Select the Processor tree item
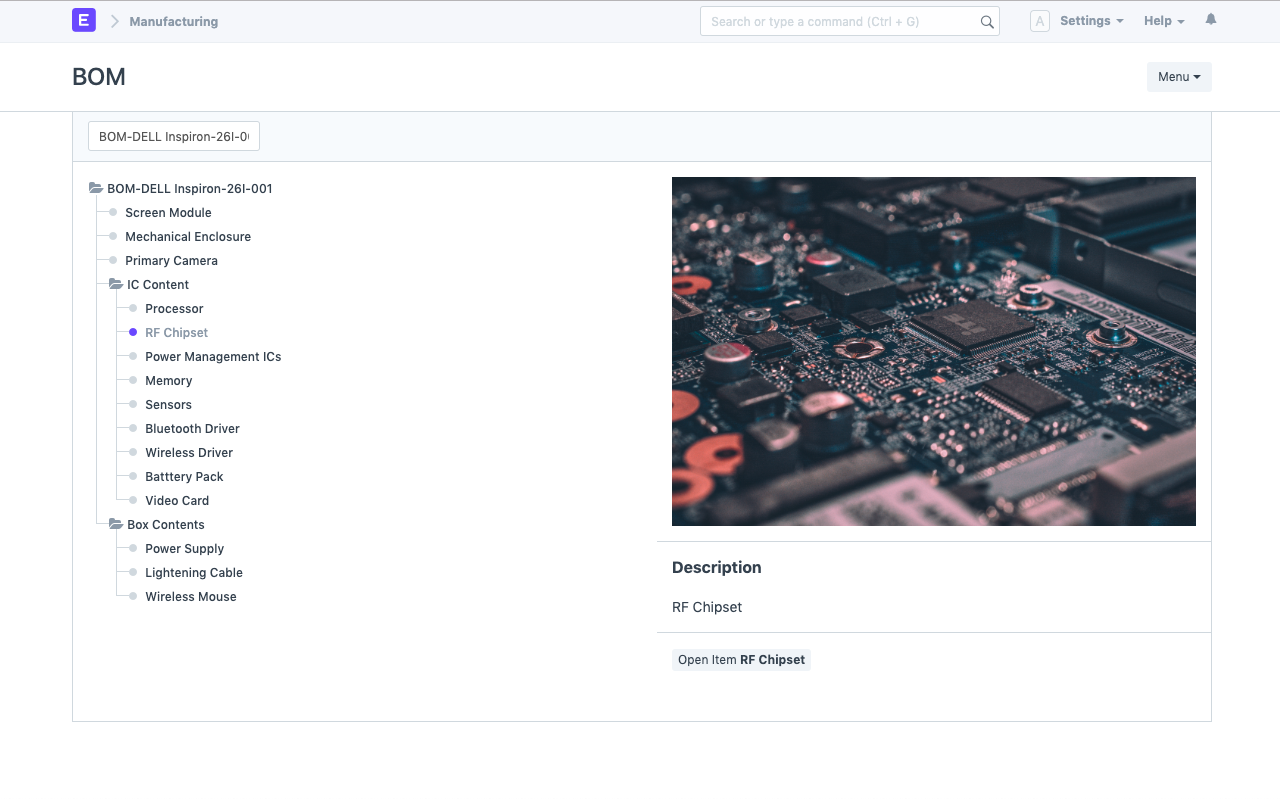The width and height of the screenshot is (1280, 799). pyautogui.click(x=174, y=308)
